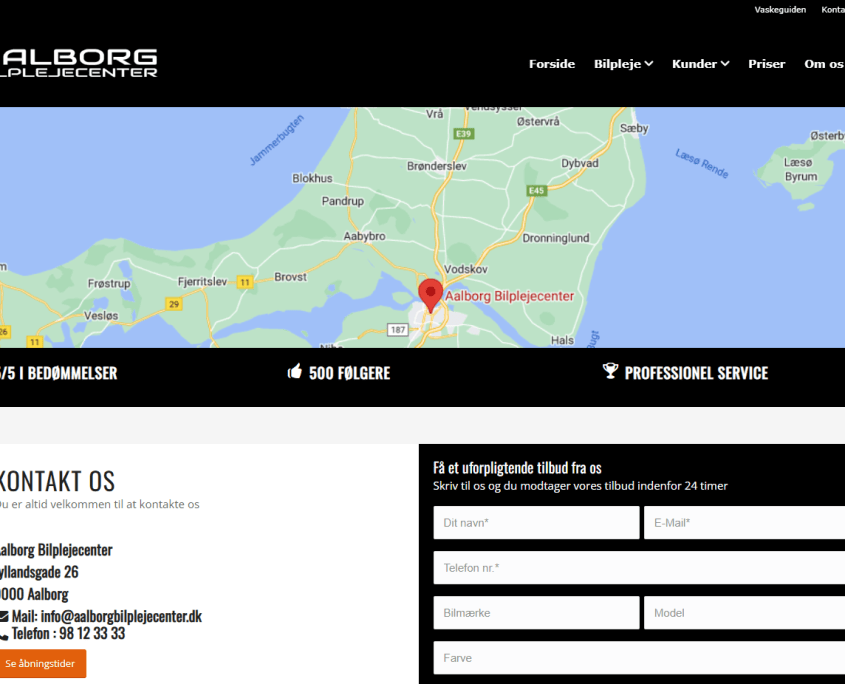The height and width of the screenshot is (684, 845).
Task: Click the trophy icon beside Professionel Service
Action: [610, 371]
